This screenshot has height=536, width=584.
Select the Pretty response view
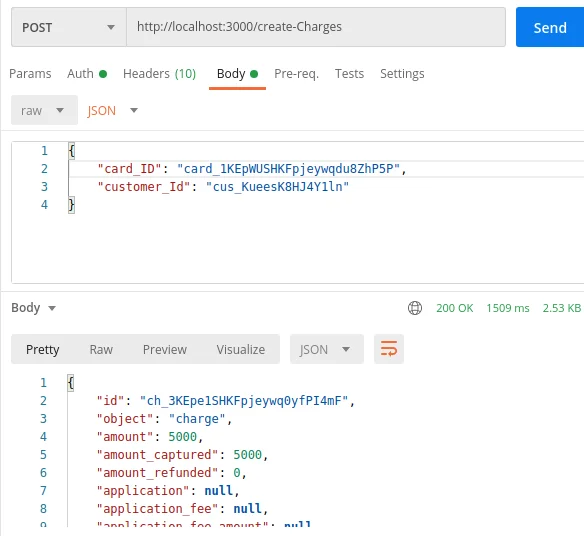point(42,349)
